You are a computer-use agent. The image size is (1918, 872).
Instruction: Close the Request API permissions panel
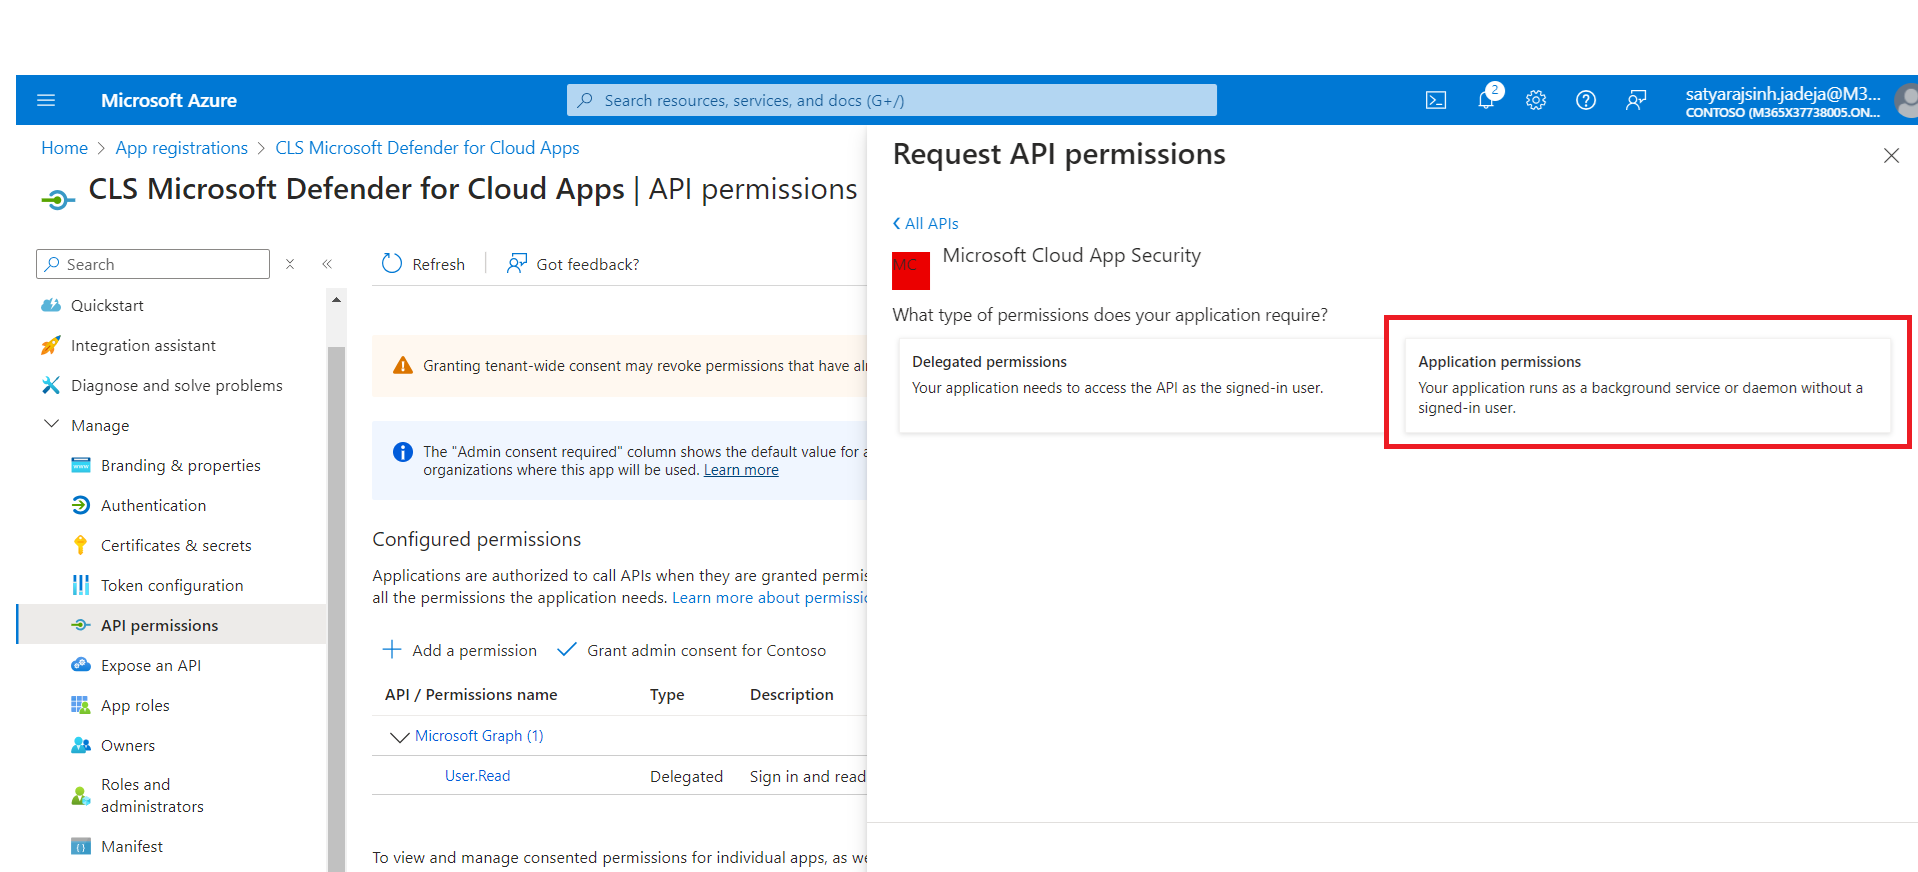tap(1891, 155)
